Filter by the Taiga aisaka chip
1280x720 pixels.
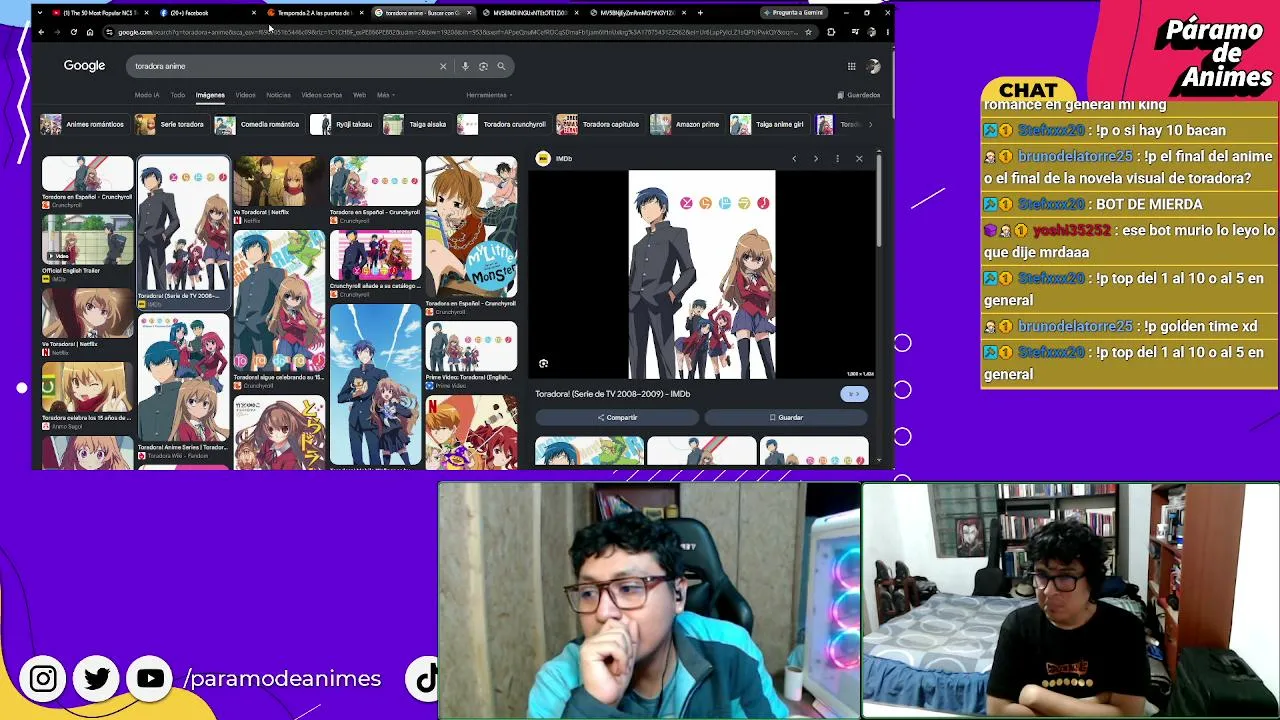[x=415, y=124]
